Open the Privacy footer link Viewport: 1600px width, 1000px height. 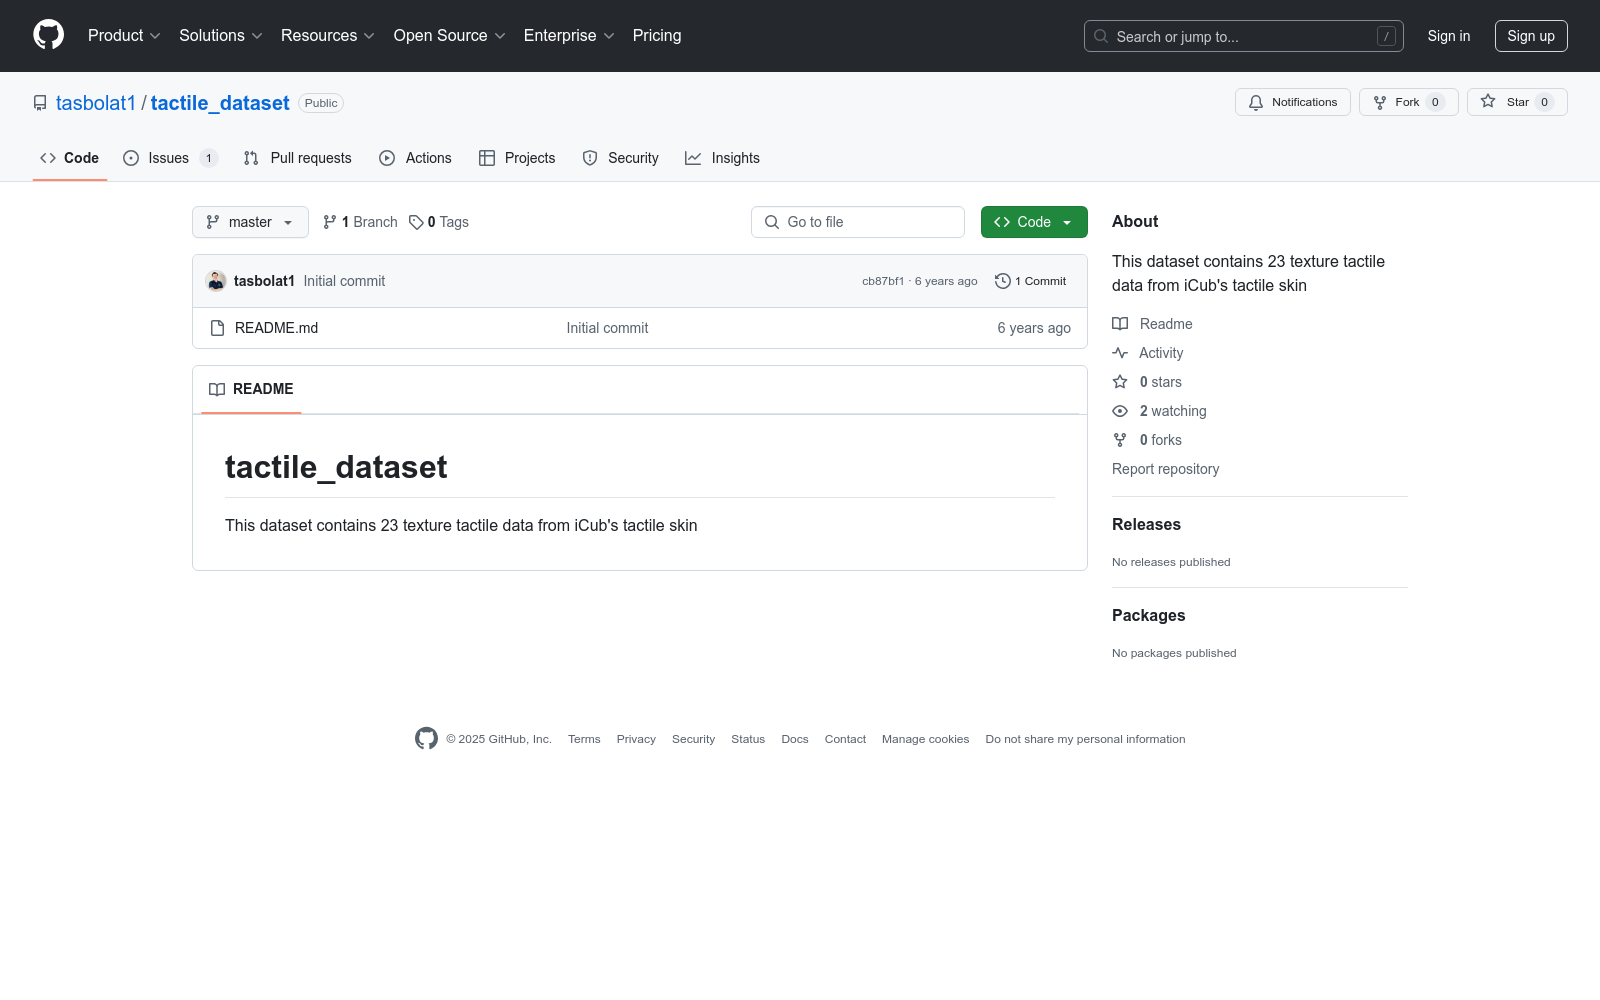[636, 739]
